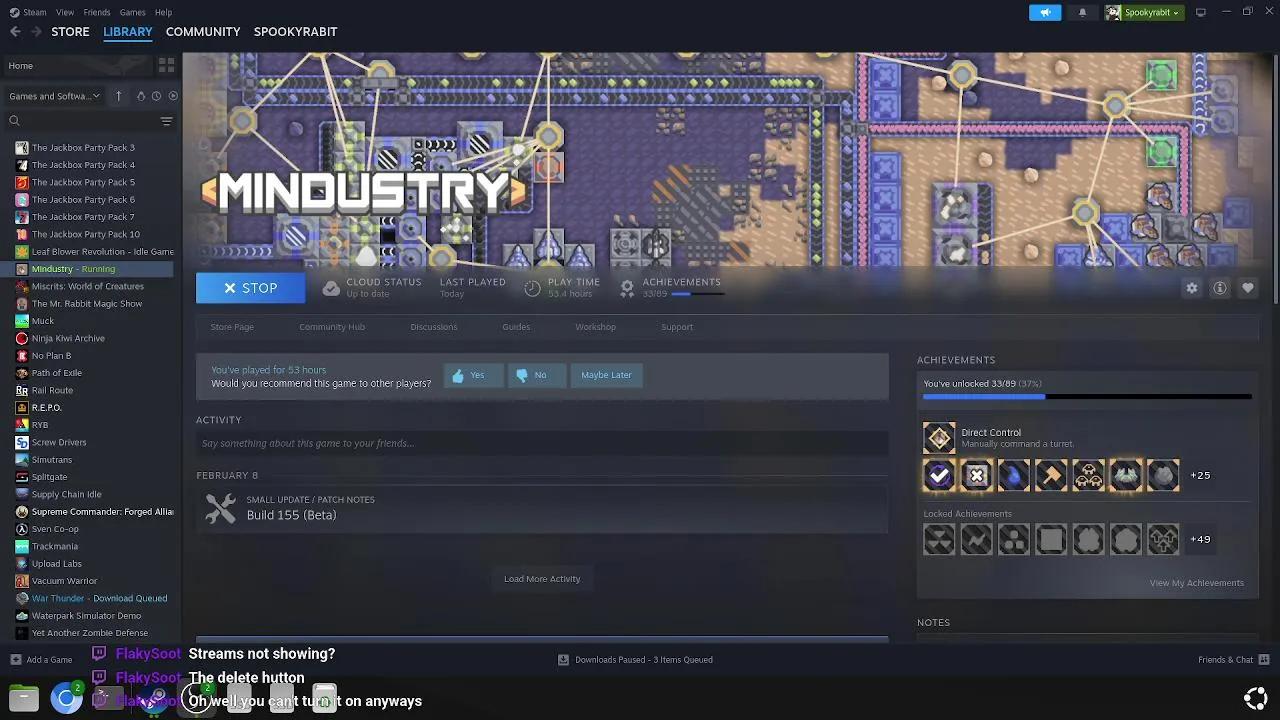This screenshot has height=720, width=1280.
Task: Open Chrome from the taskbar
Action: (x=67, y=698)
